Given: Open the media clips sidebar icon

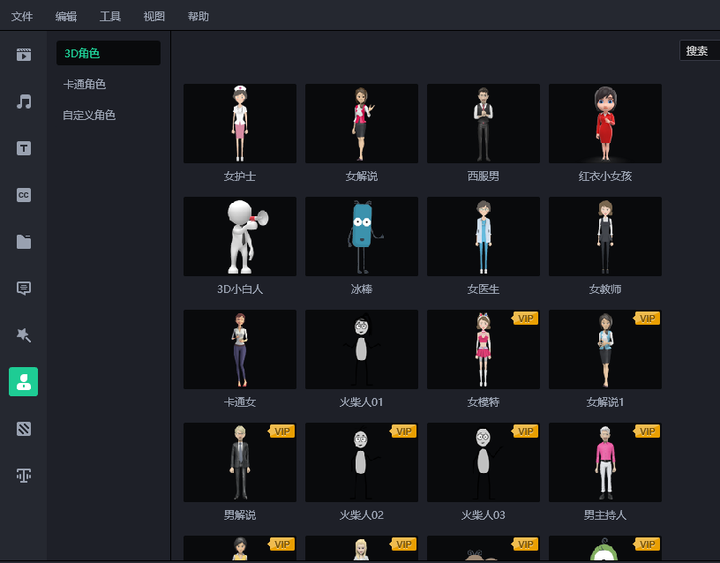Looking at the screenshot, I should click(x=23, y=55).
